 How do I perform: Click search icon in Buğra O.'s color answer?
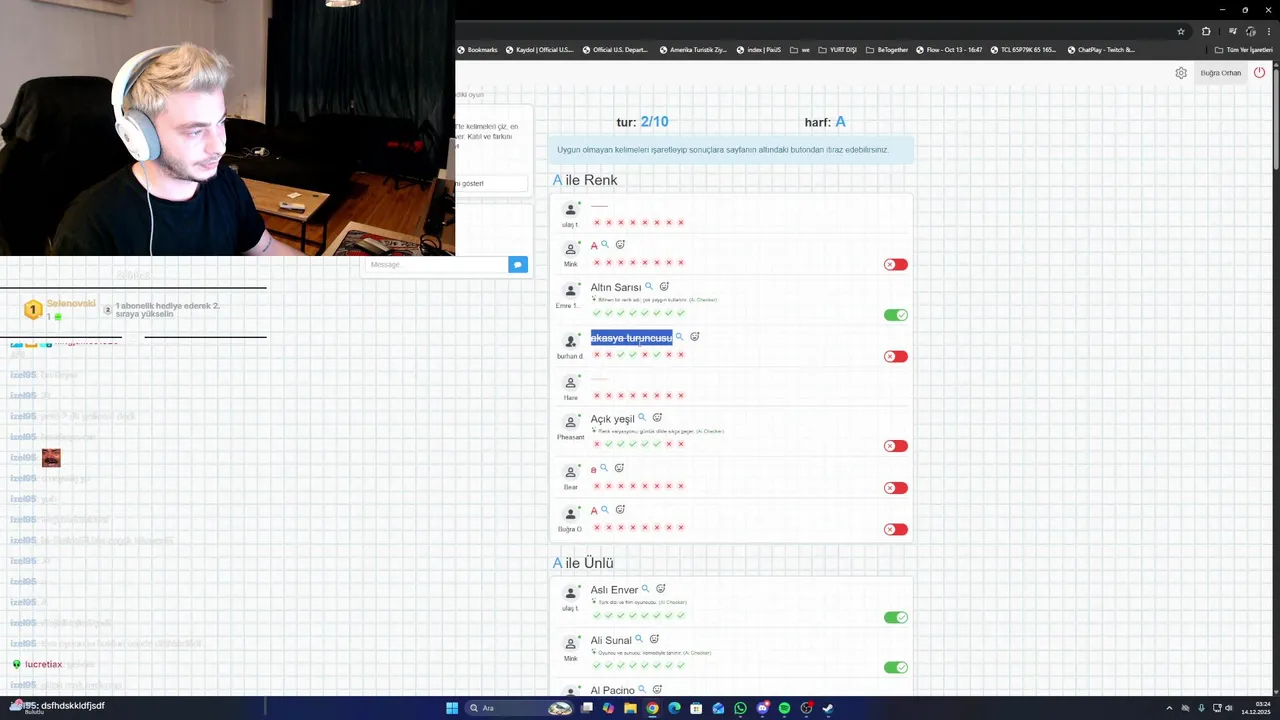pyautogui.click(x=605, y=510)
